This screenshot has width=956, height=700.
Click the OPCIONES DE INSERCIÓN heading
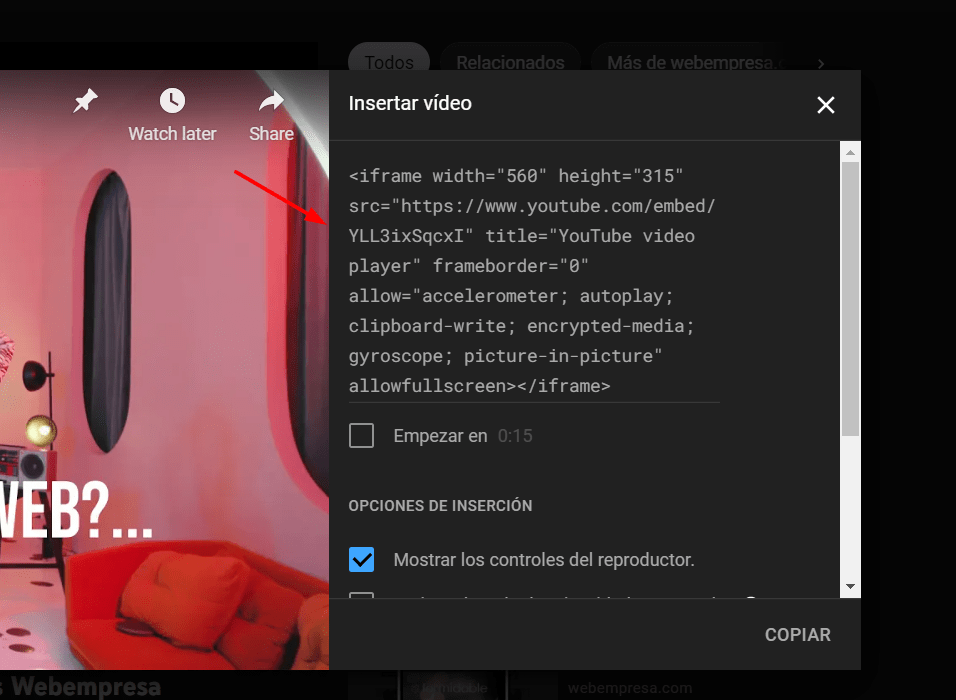440,505
